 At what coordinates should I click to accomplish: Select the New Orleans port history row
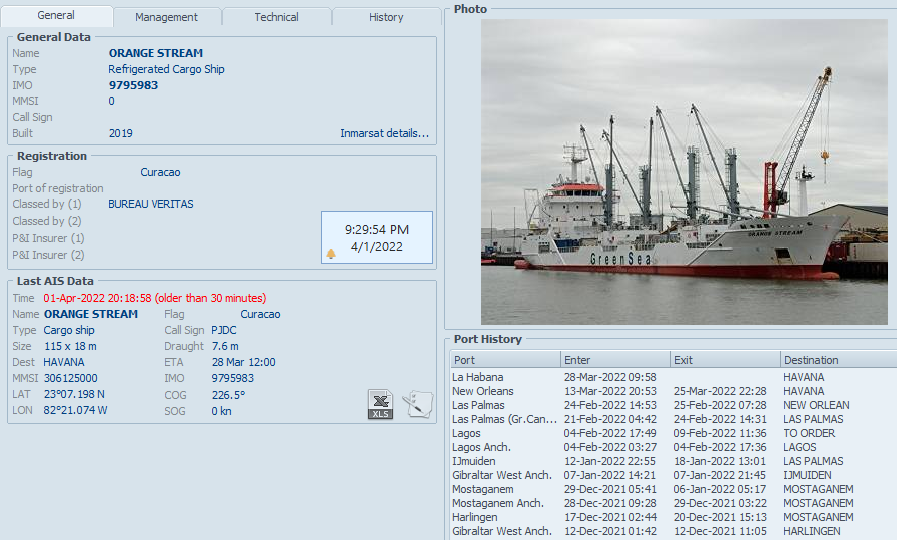(x=673, y=391)
